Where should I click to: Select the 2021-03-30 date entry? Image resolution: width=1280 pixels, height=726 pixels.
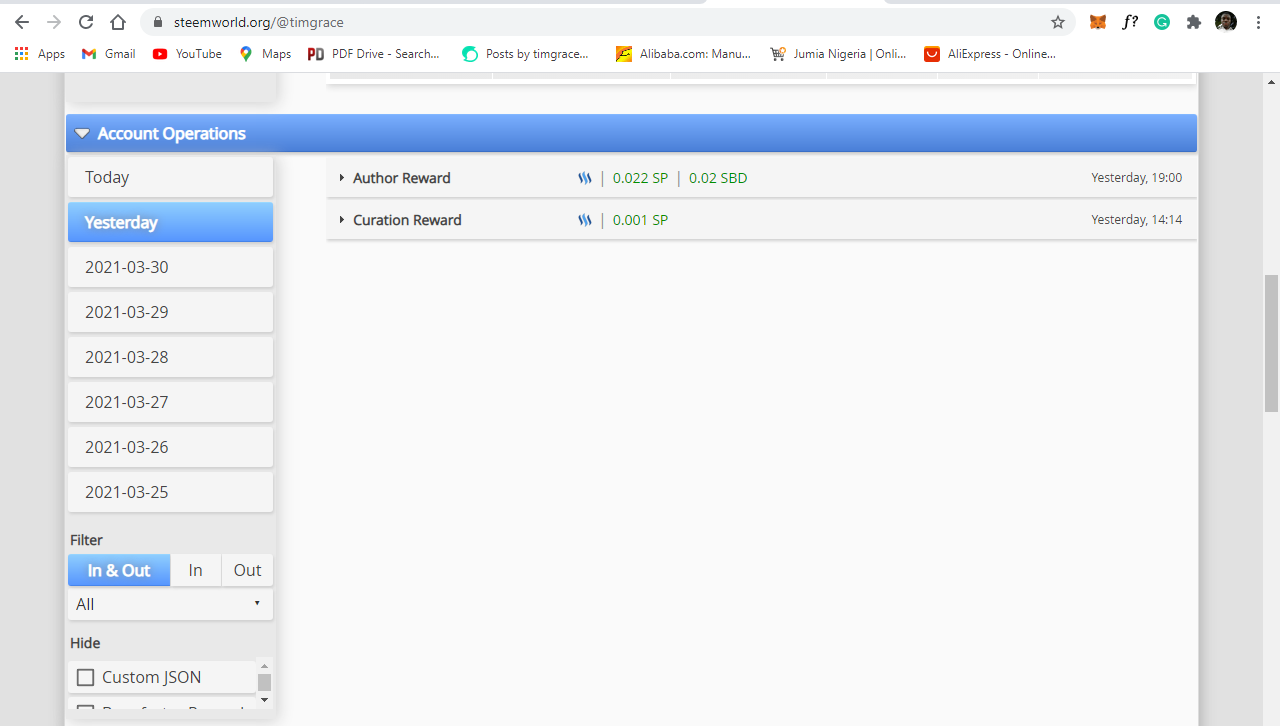[170, 266]
